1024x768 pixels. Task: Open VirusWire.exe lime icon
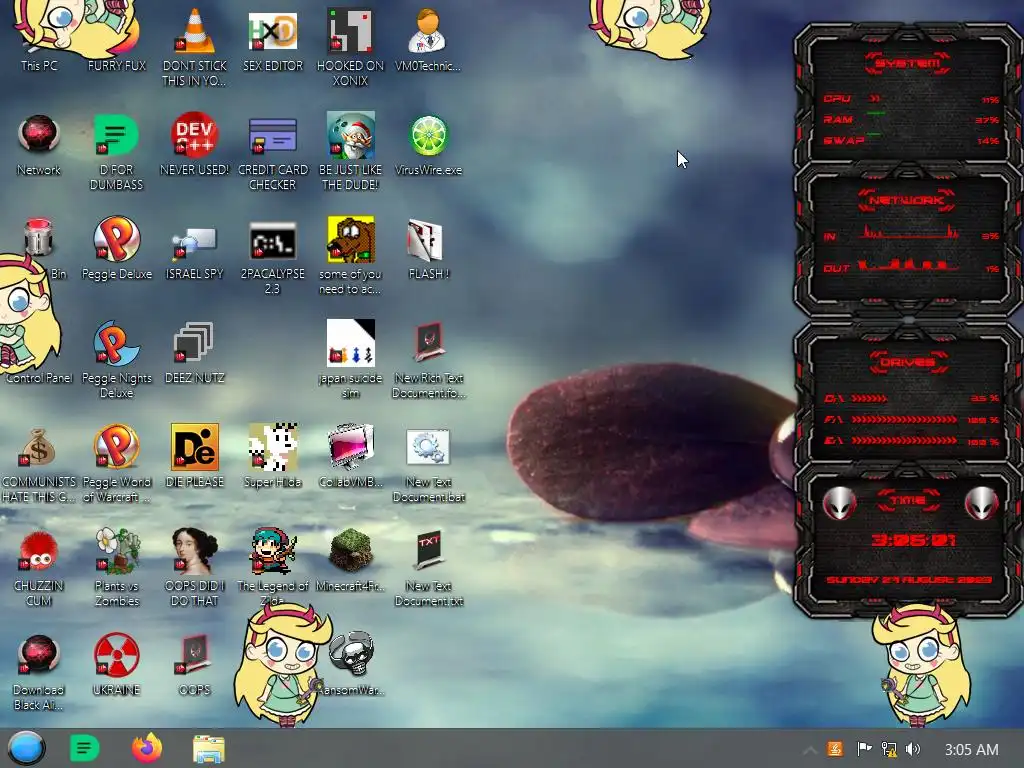[428, 145]
